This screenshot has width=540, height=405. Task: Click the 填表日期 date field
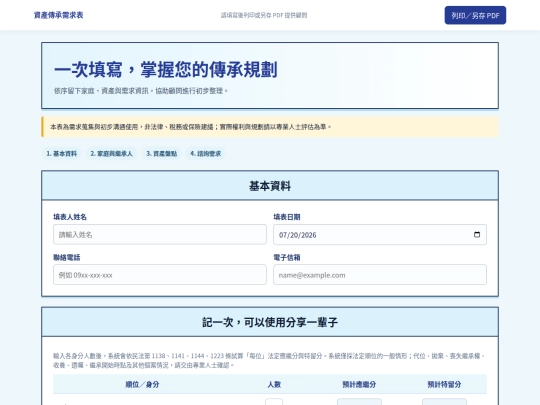(x=380, y=235)
